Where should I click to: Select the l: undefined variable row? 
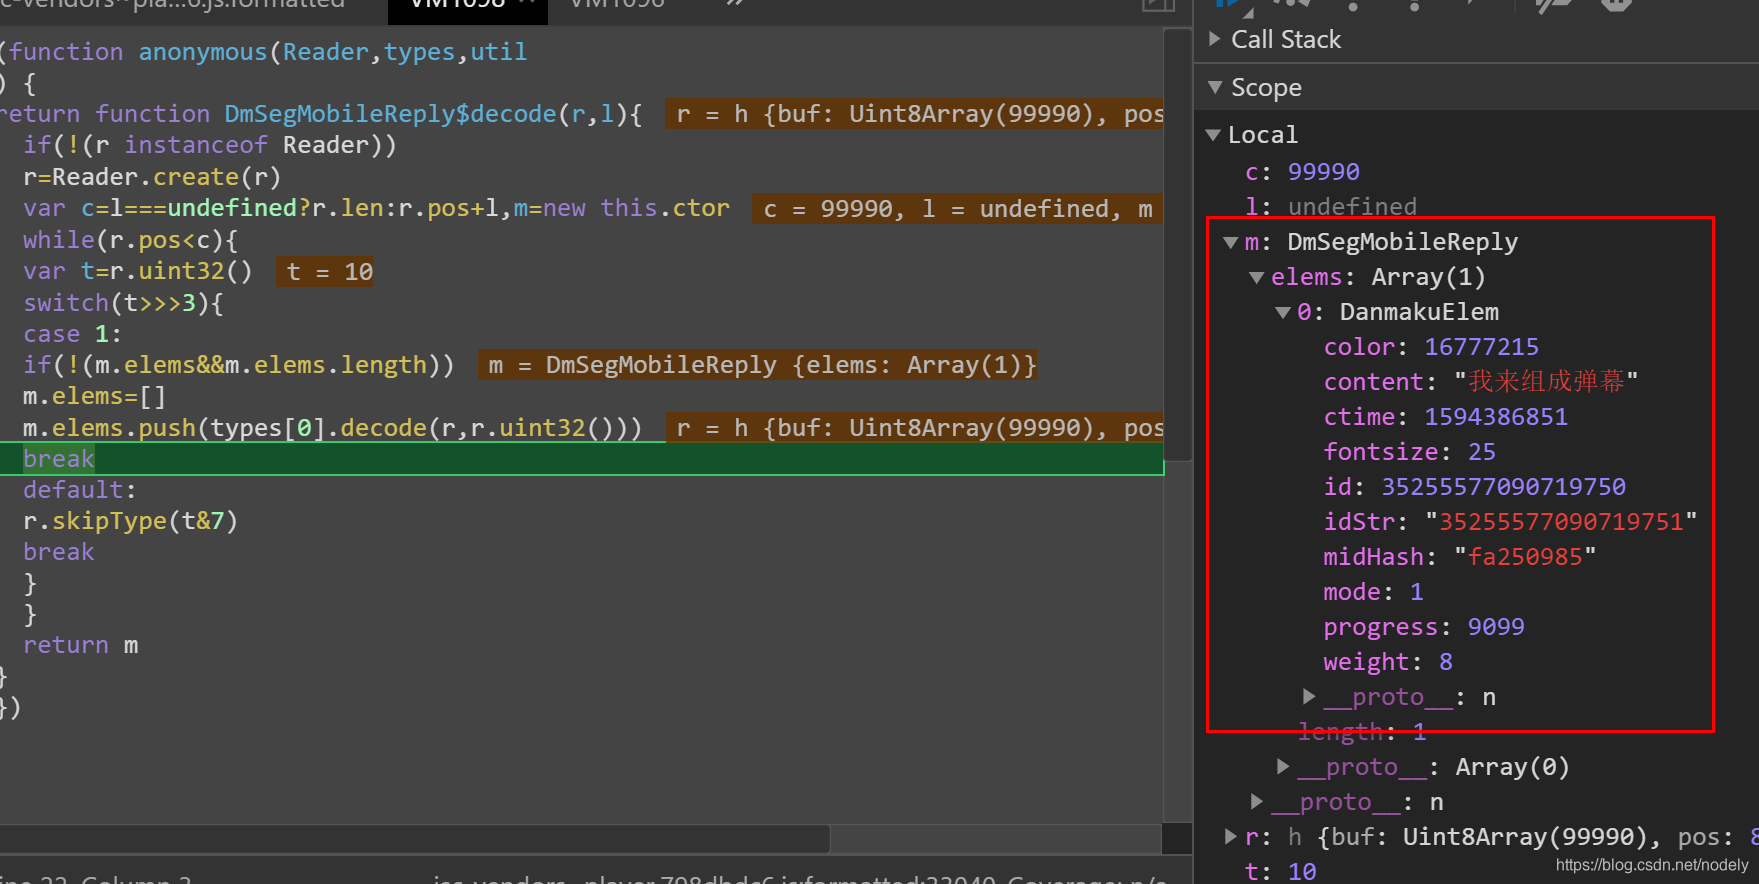[x=1330, y=206]
